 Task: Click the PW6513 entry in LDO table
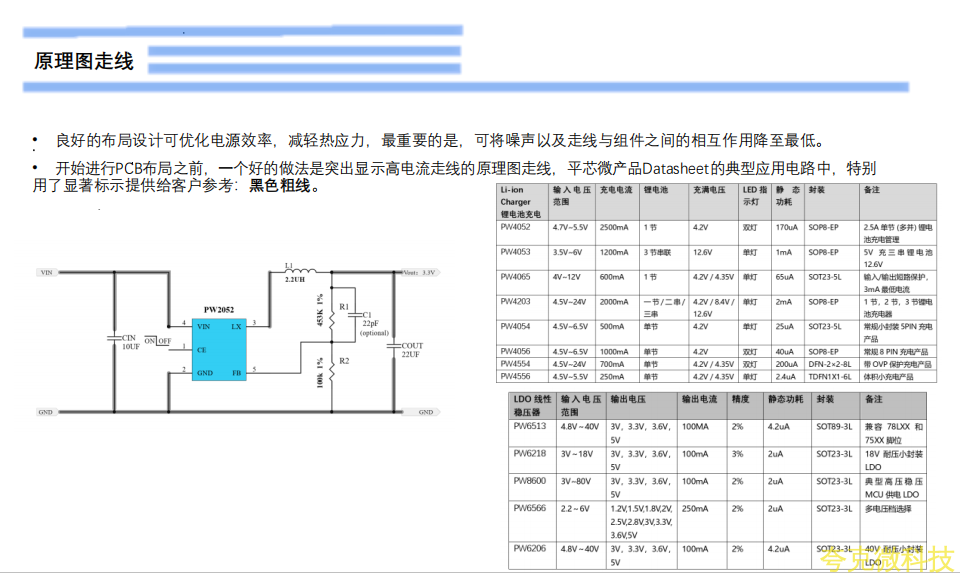point(529,426)
